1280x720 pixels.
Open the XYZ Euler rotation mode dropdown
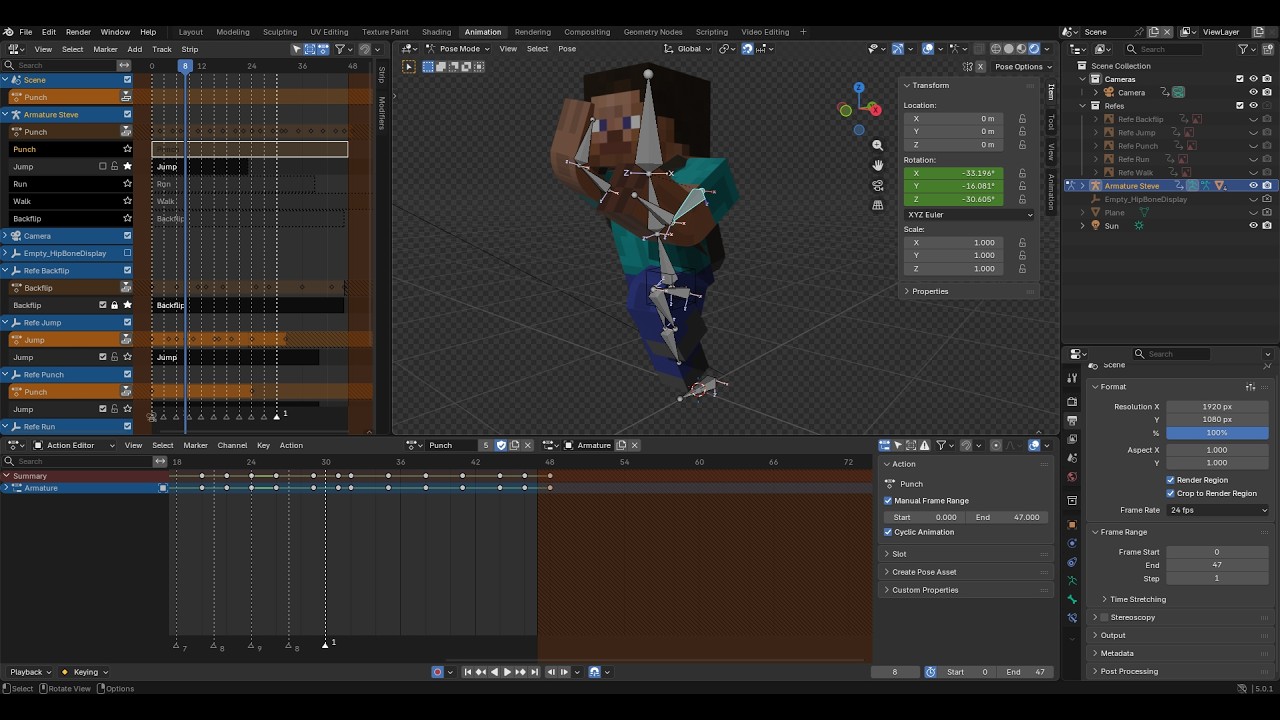coord(970,214)
